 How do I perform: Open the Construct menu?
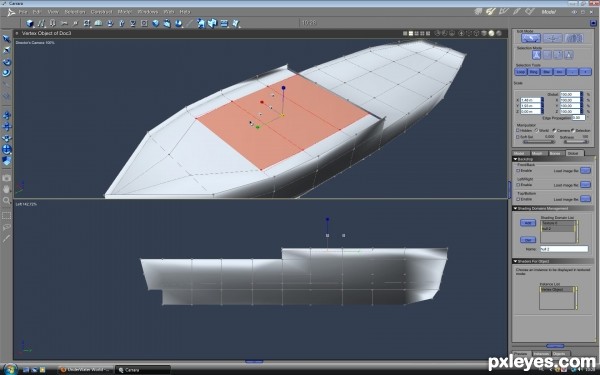tap(101, 12)
